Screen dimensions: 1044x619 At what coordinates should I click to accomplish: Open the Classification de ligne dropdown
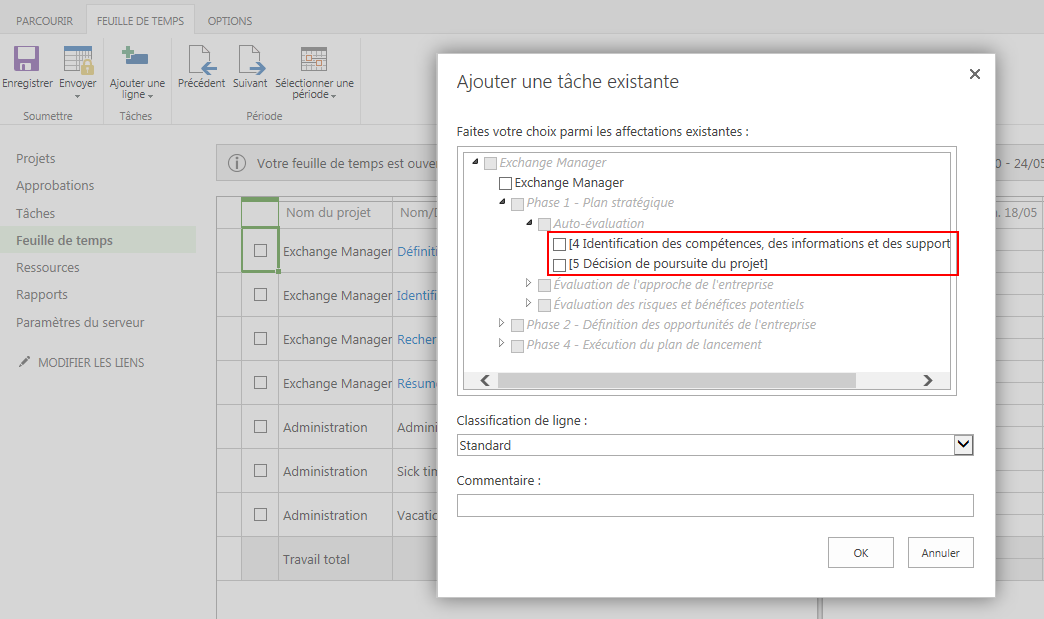[963, 445]
